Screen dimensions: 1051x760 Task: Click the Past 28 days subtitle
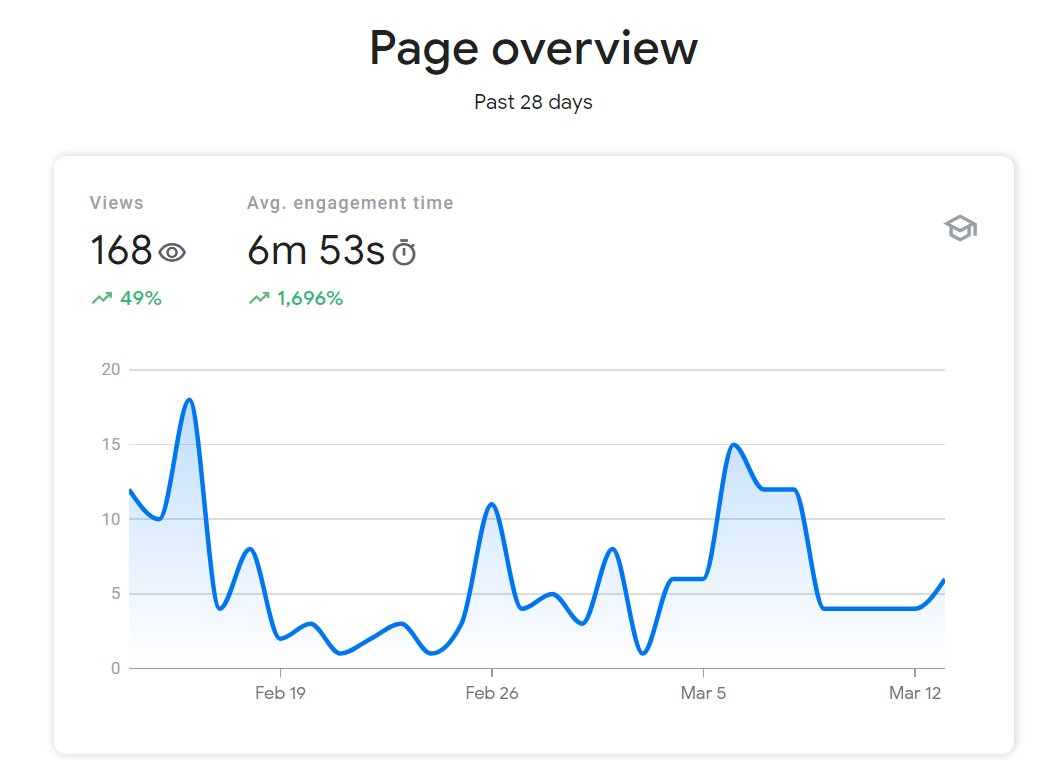pyautogui.click(x=534, y=102)
